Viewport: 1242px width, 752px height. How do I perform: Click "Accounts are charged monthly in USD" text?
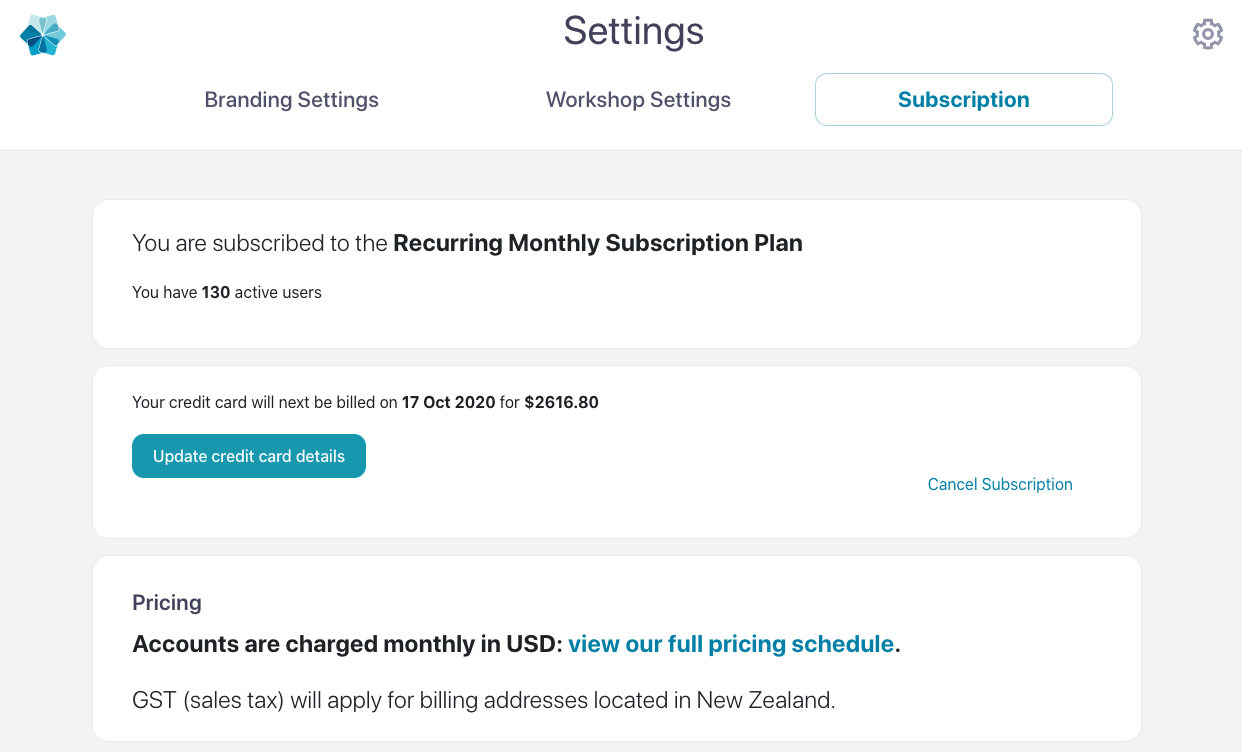pyautogui.click(x=347, y=644)
